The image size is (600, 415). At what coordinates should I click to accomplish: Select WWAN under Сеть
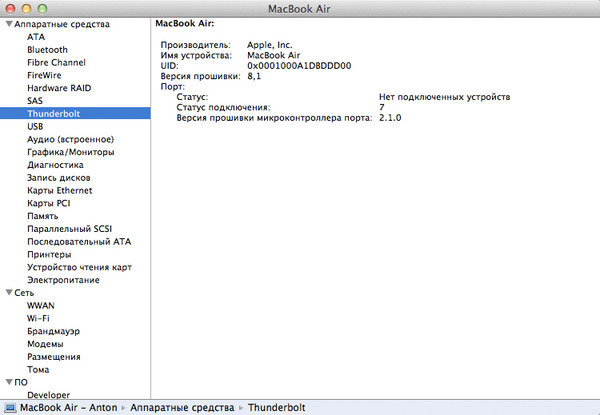point(41,306)
